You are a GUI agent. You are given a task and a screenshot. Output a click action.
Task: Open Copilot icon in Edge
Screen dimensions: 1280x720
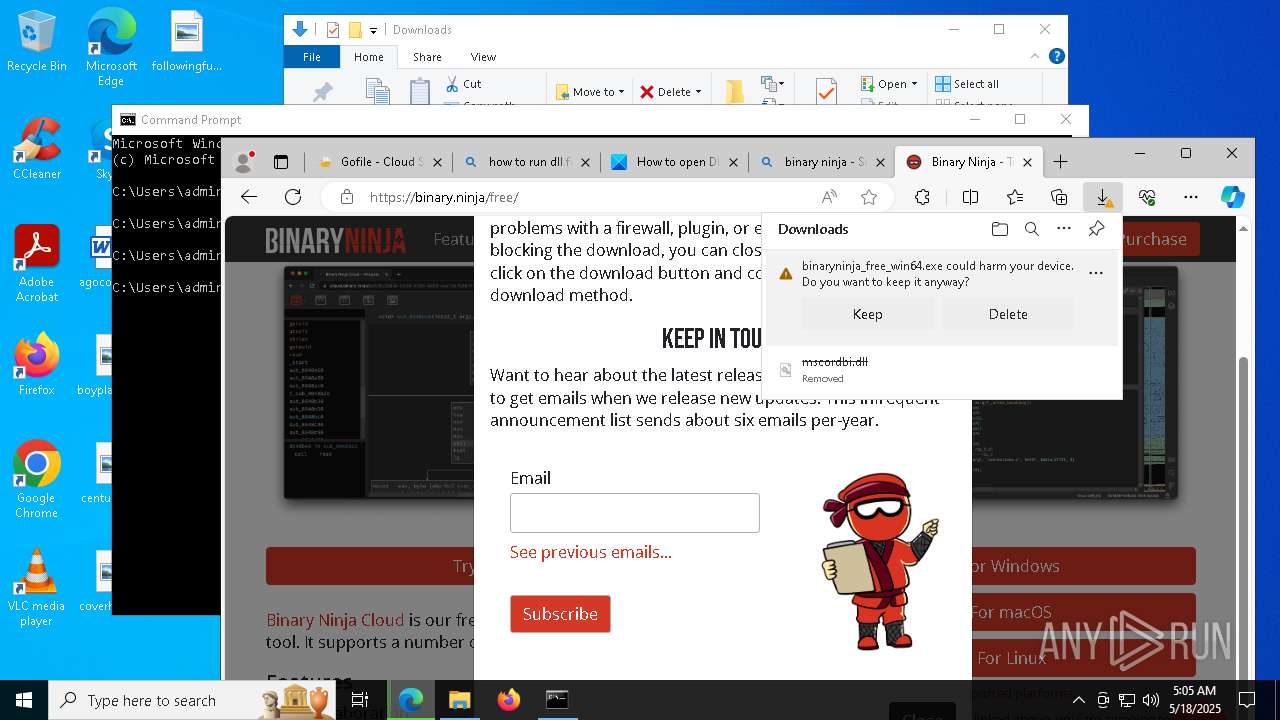coord(1233,197)
